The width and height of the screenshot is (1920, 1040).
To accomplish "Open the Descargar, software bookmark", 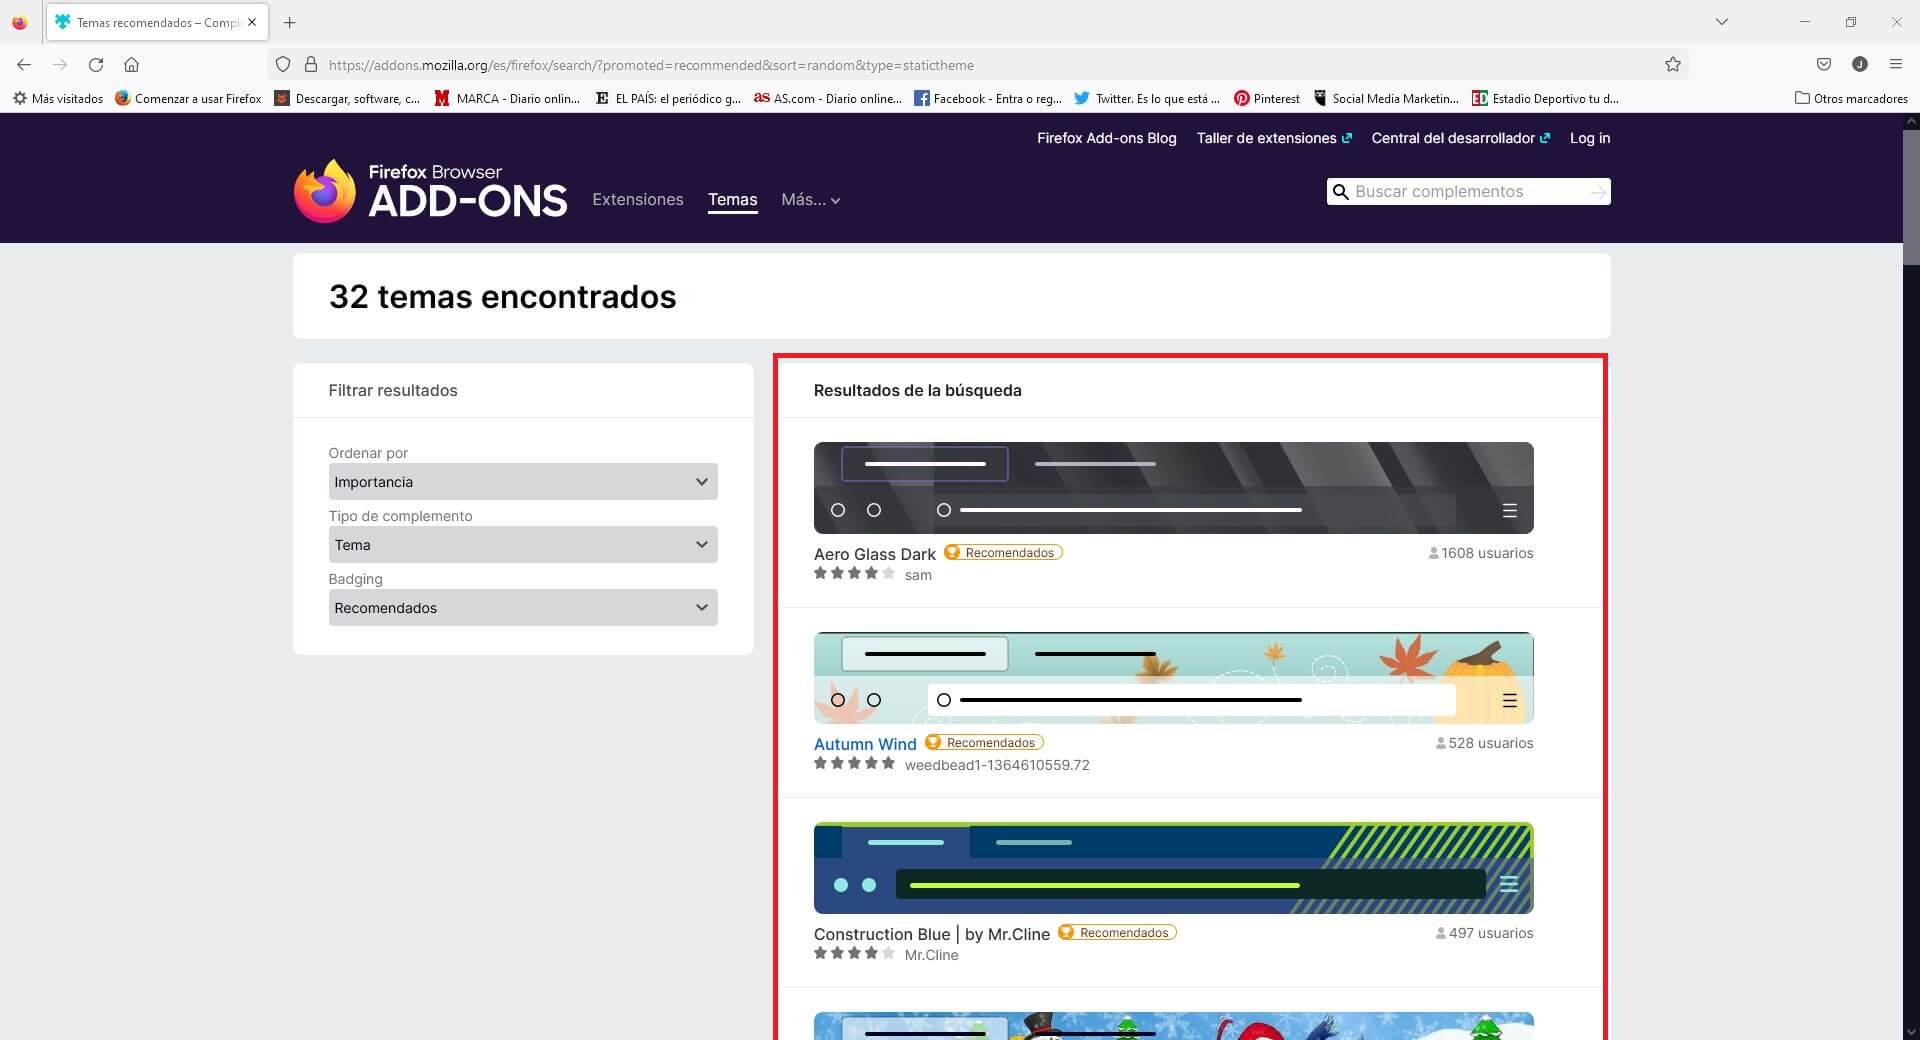I will (348, 99).
